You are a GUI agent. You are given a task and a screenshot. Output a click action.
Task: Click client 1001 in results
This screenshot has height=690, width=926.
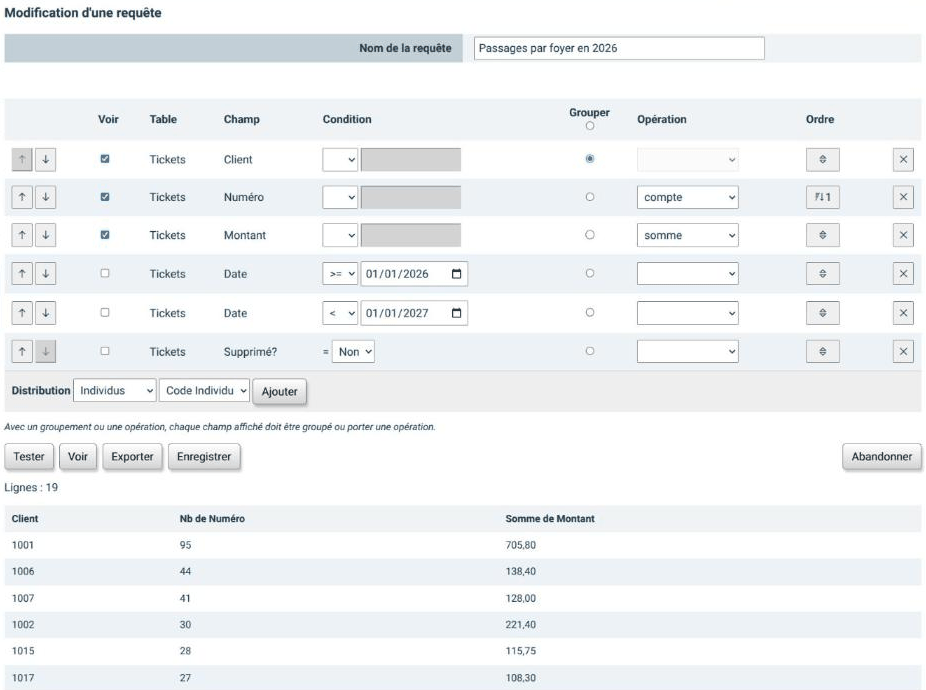[22, 545]
